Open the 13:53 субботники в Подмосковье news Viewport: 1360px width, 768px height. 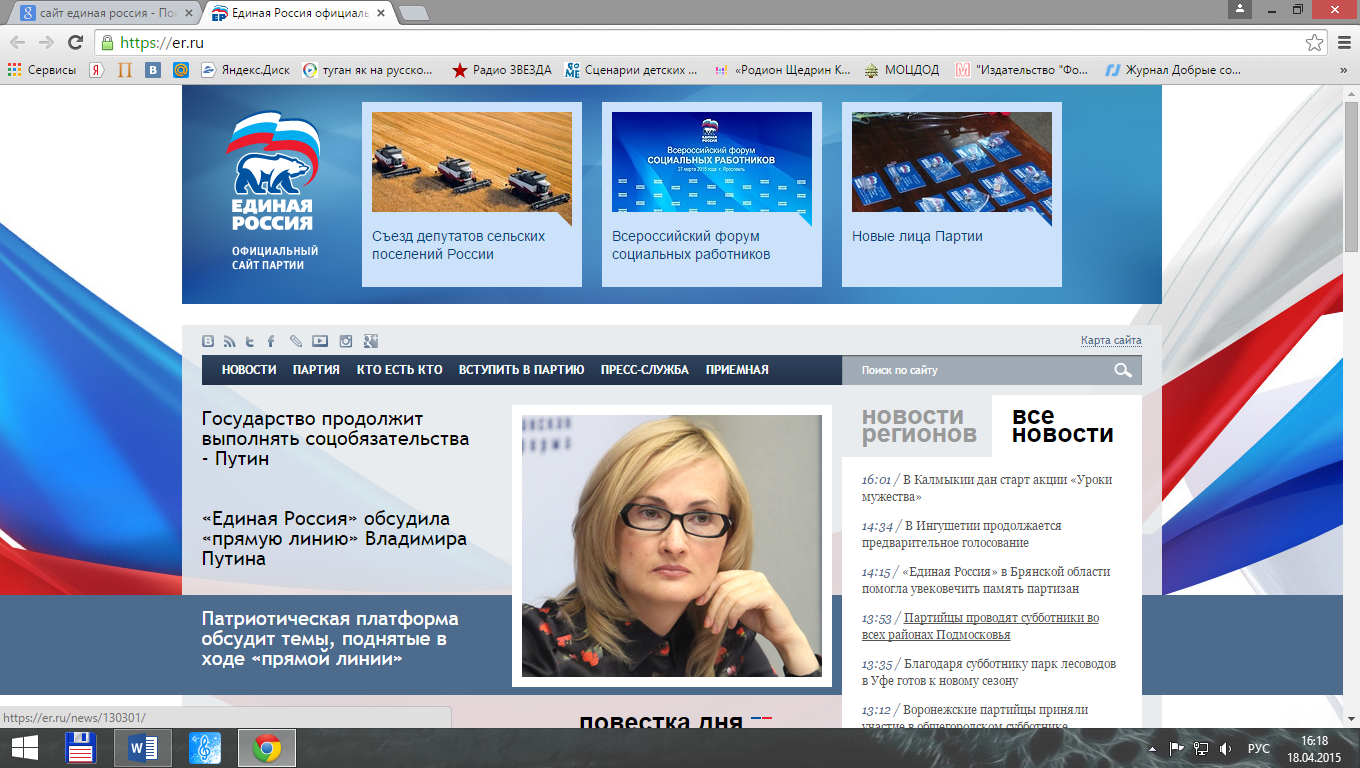[980, 626]
